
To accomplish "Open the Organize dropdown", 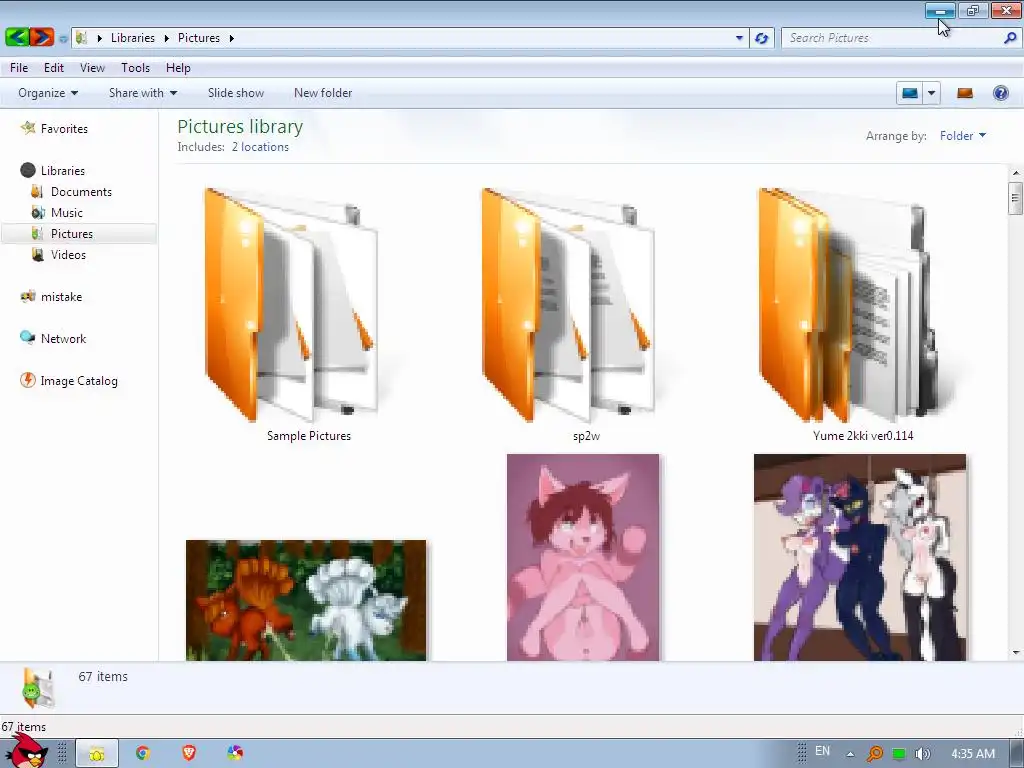I will click(x=48, y=93).
